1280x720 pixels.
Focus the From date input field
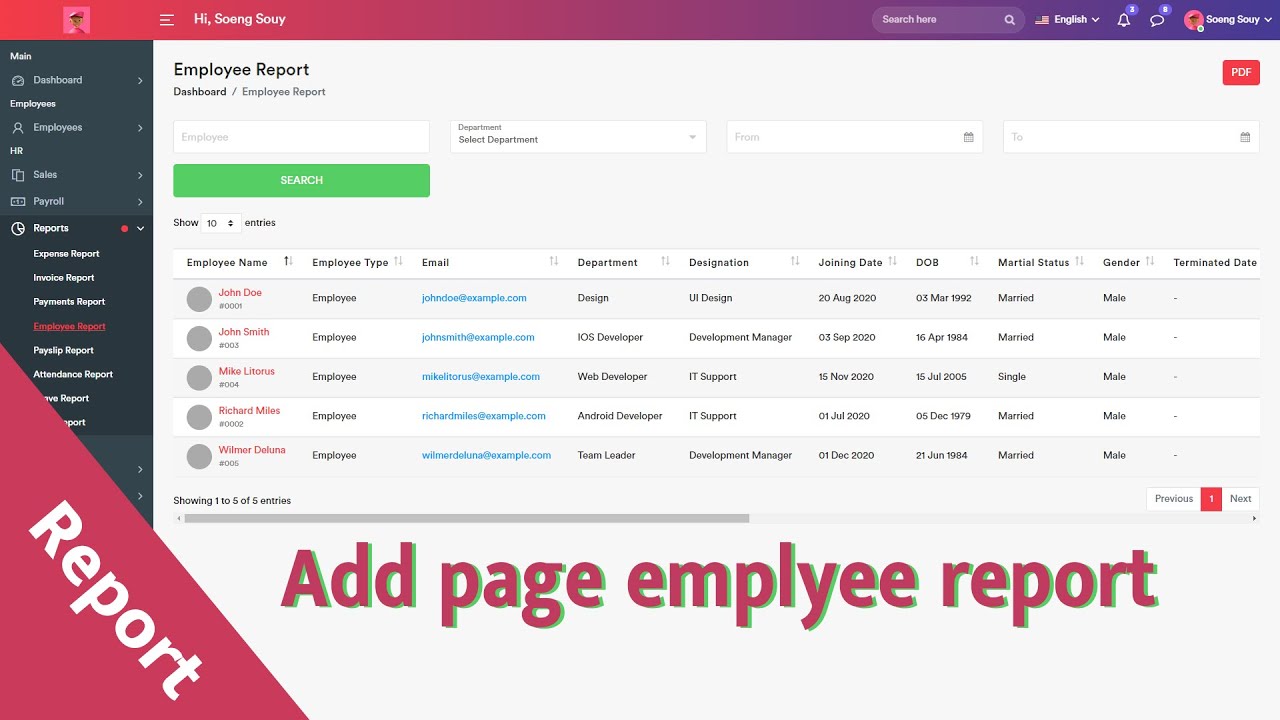click(855, 137)
